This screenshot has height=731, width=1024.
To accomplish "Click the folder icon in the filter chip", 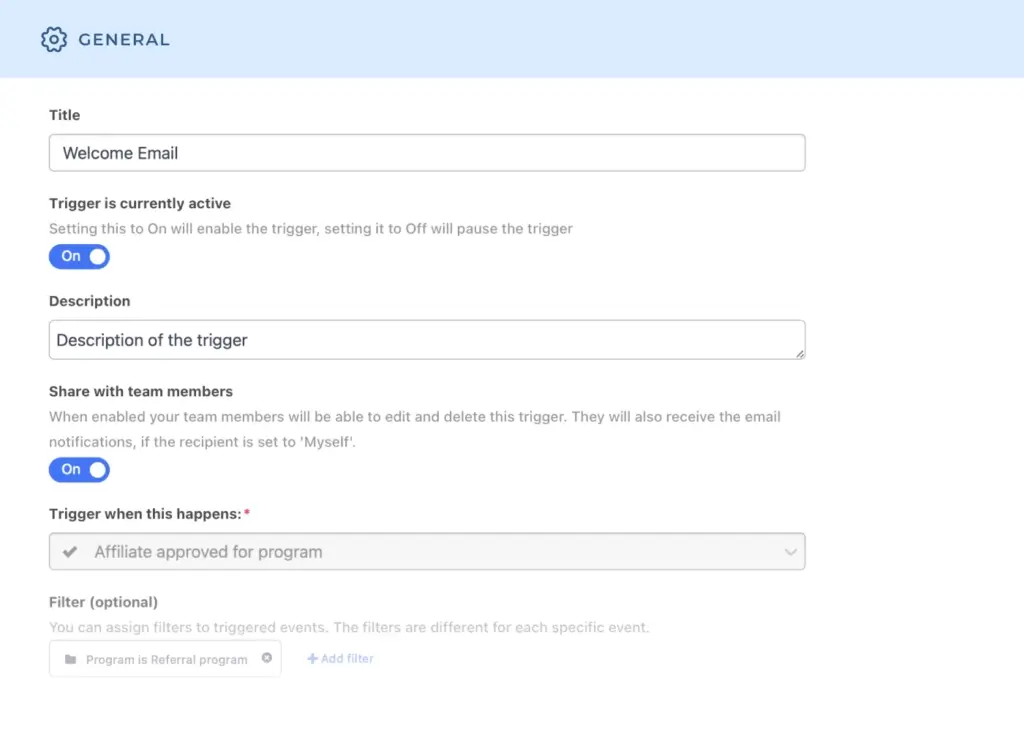I will (x=70, y=660).
